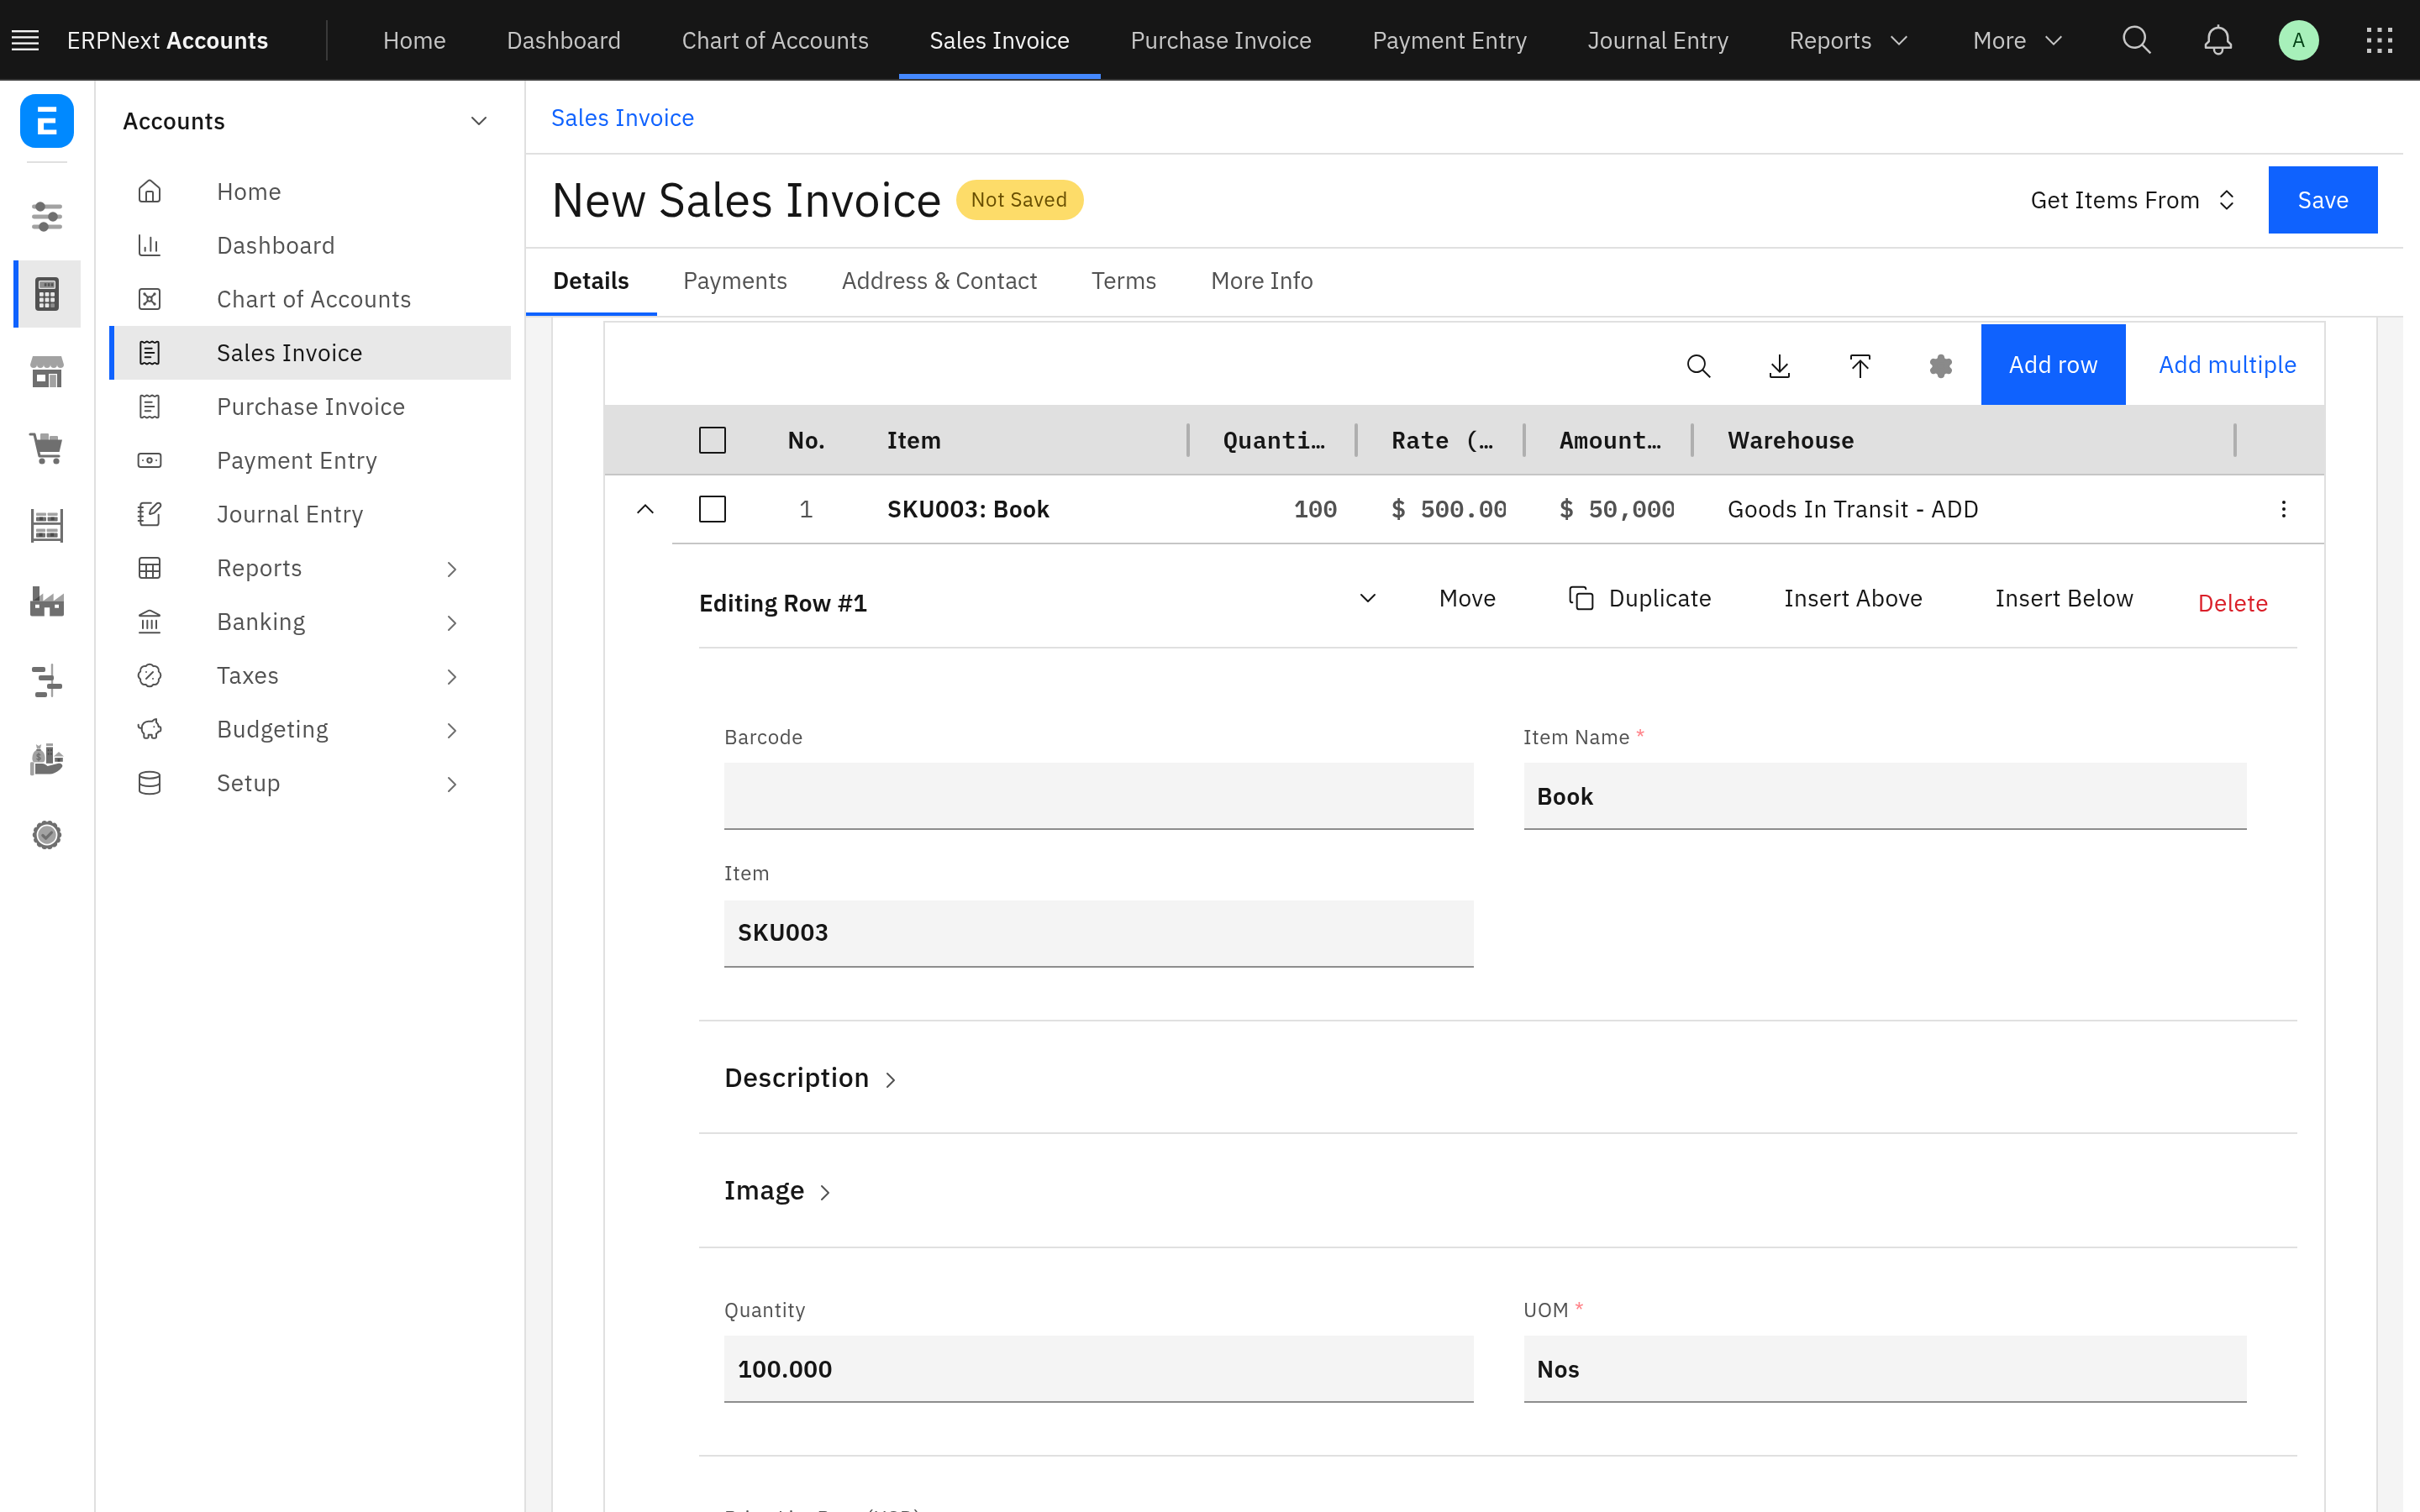Open the Get Items From dropdown
Image resolution: width=2420 pixels, height=1512 pixels.
click(2132, 200)
